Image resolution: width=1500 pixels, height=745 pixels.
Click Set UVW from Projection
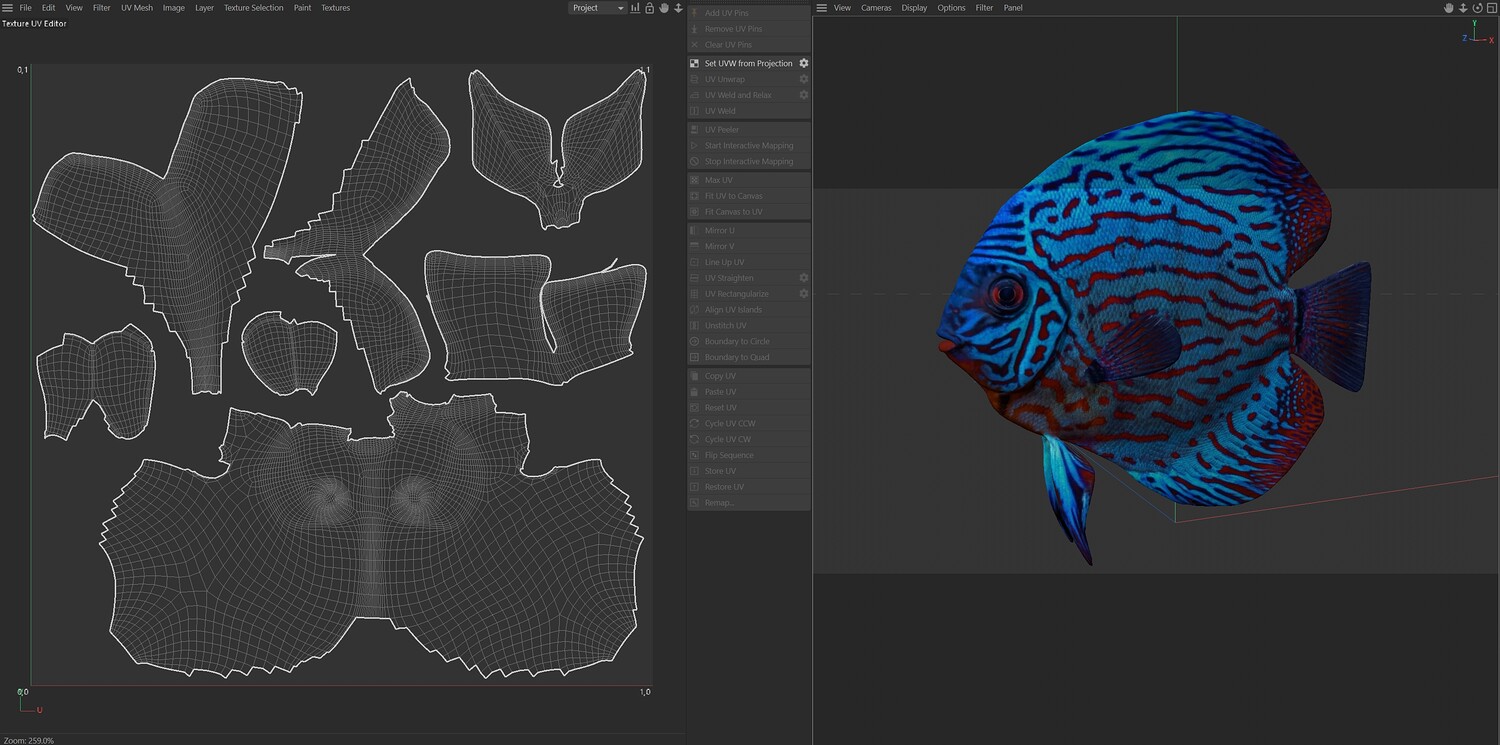748,63
